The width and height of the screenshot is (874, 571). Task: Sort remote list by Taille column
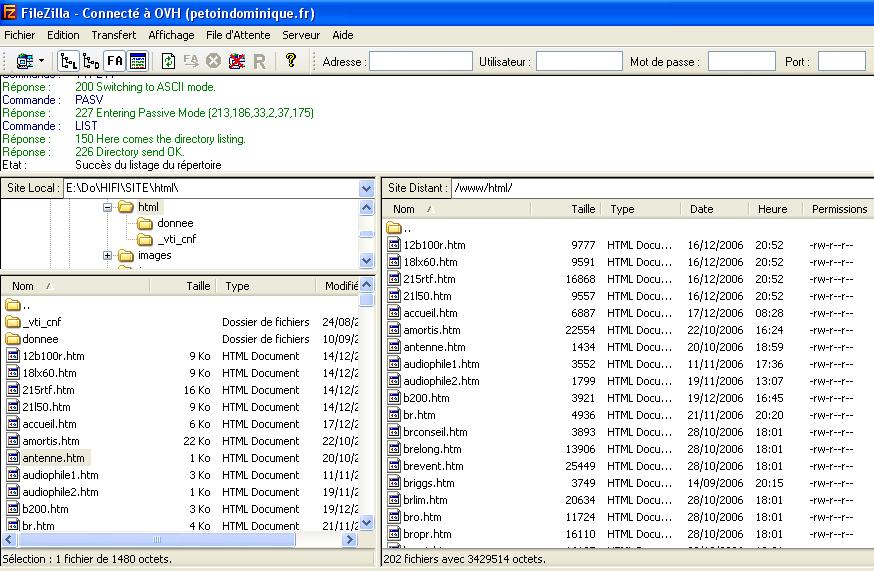pyautogui.click(x=565, y=209)
